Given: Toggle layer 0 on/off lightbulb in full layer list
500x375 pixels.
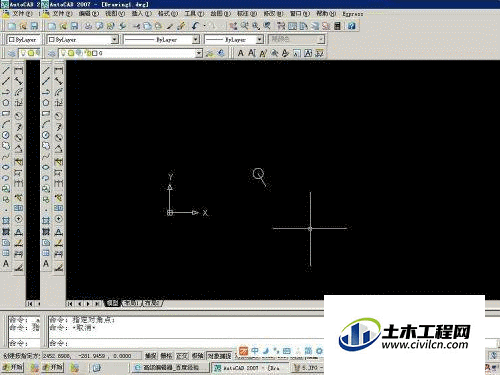Looking at the screenshot, I should [x=63, y=53].
